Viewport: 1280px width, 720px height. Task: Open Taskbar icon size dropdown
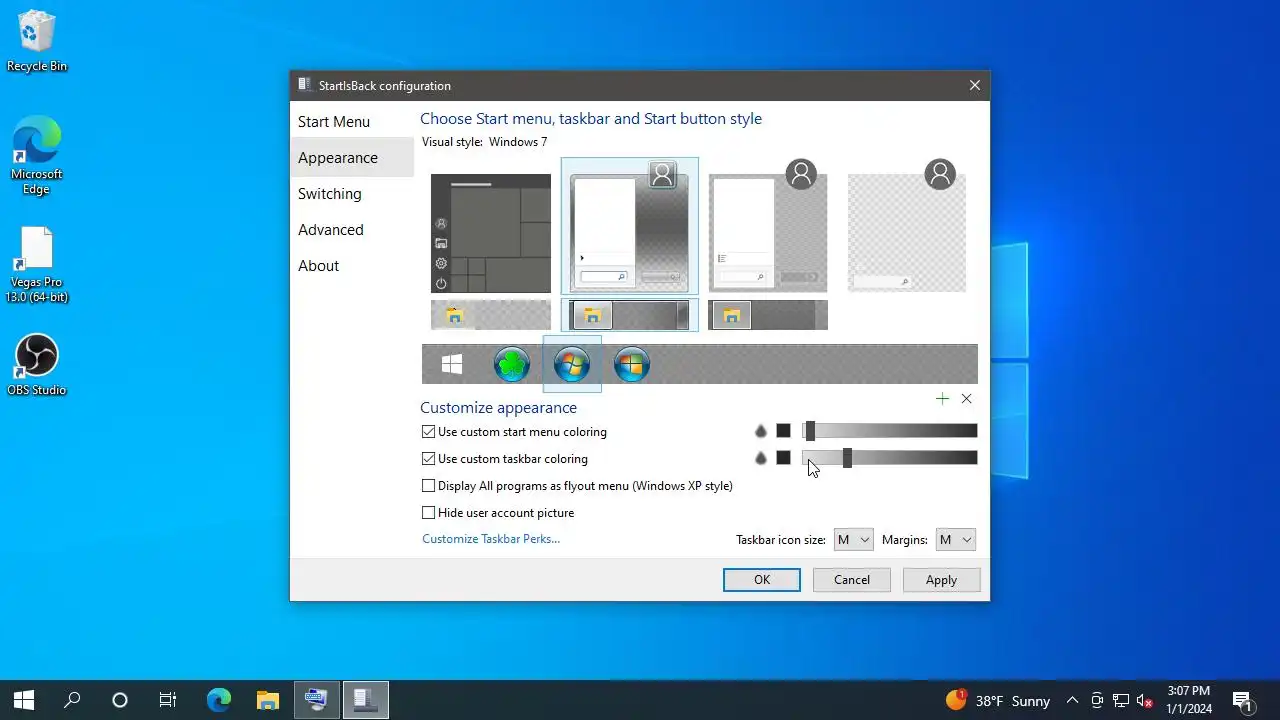pos(854,540)
